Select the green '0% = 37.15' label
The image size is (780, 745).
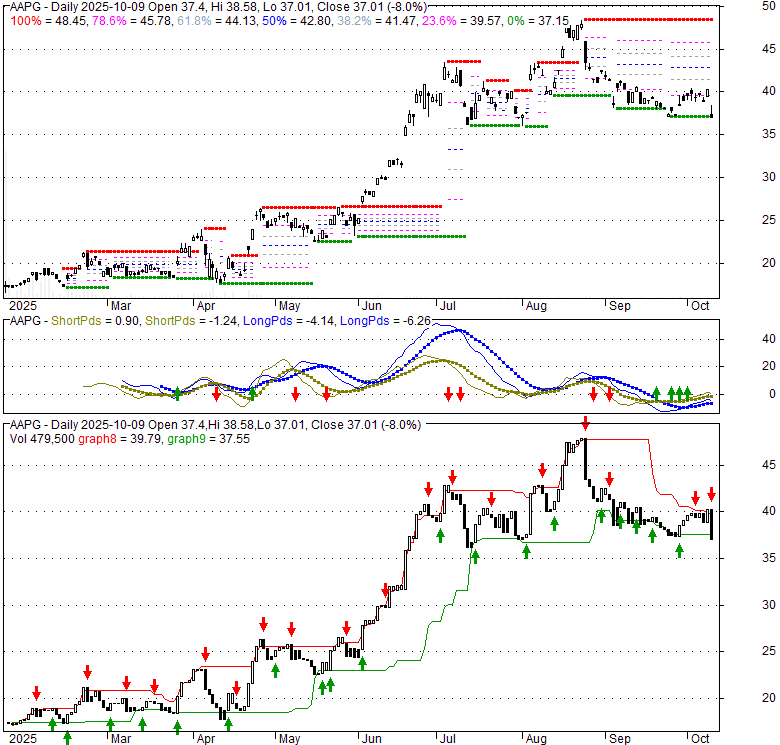click(538, 21)
